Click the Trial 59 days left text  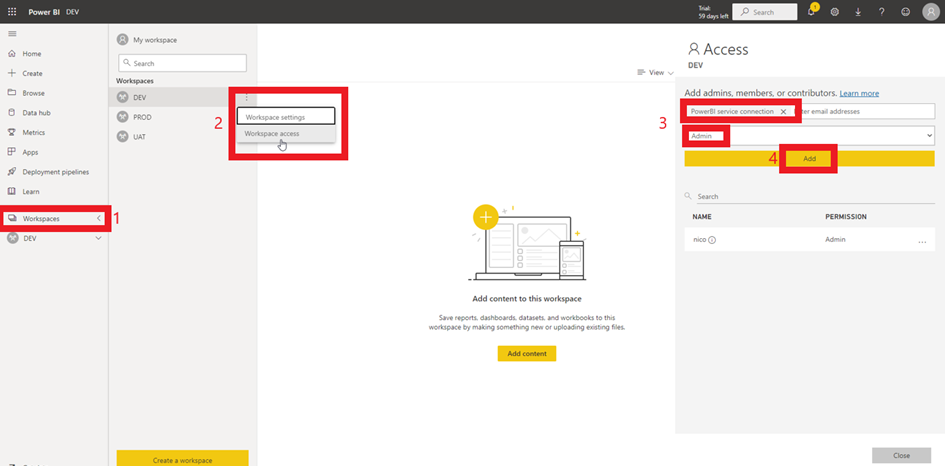point(714,12)
